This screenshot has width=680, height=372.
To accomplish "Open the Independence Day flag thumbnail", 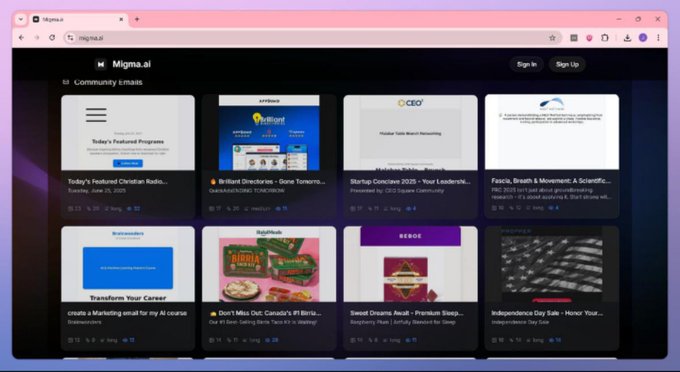I will 552,264.
